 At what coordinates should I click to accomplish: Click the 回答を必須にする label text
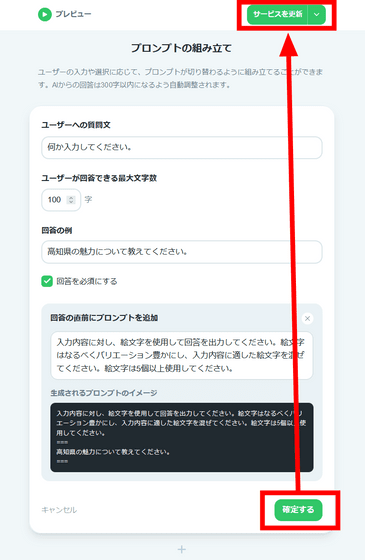[x=87, y=281]
